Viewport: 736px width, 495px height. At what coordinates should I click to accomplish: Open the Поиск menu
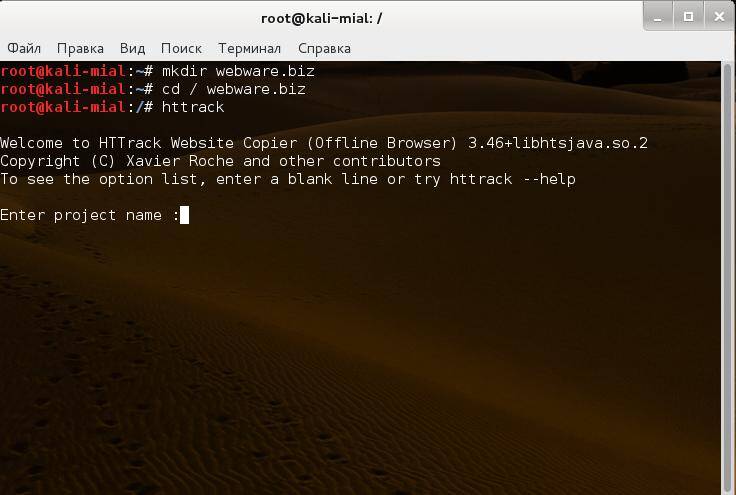[x=181, y=48]
